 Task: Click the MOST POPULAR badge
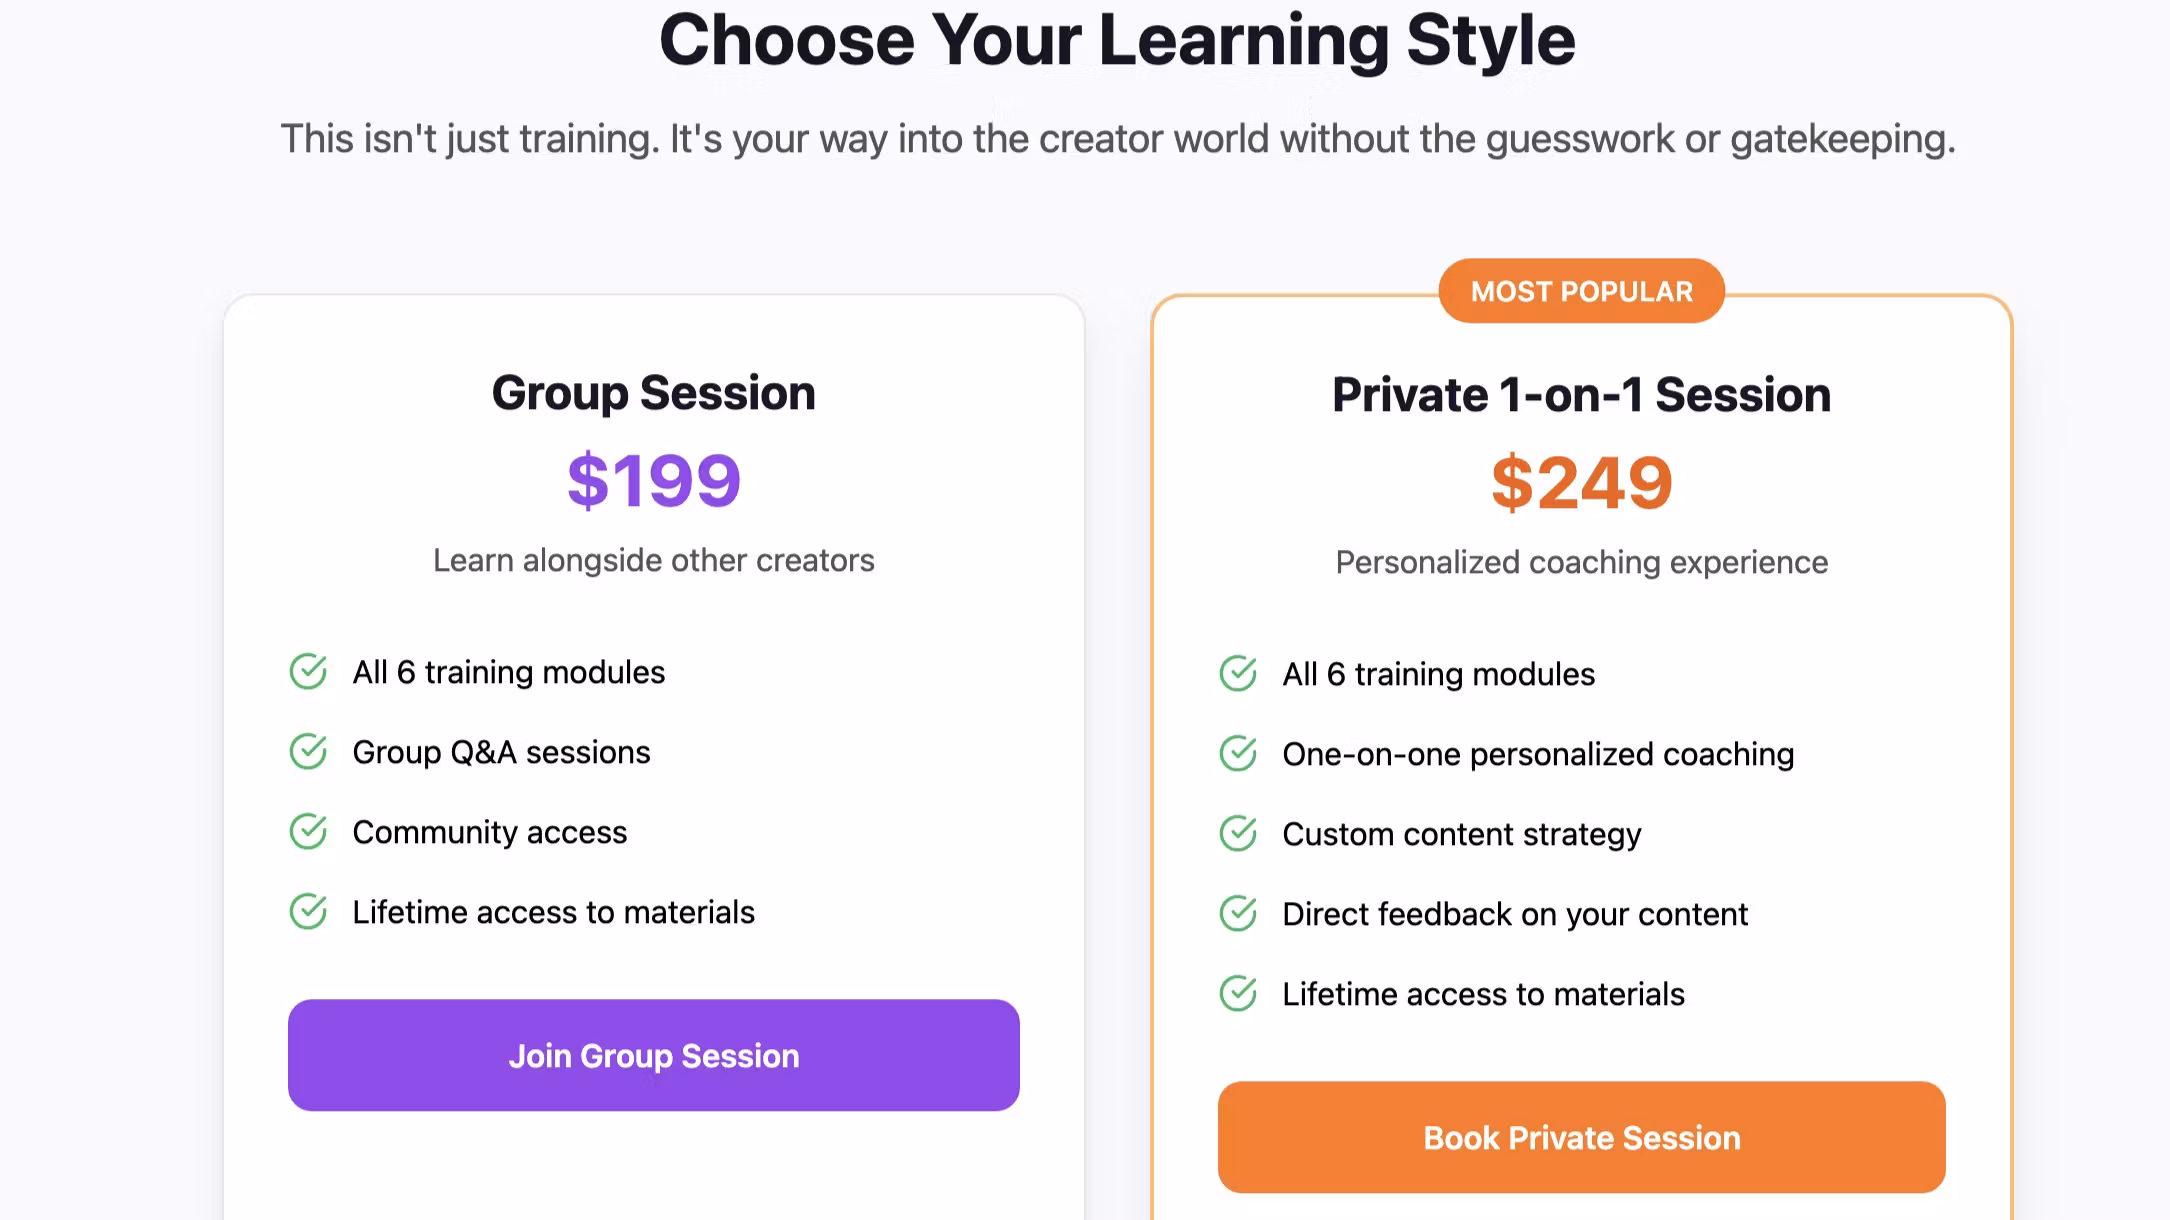point(1581,292)
